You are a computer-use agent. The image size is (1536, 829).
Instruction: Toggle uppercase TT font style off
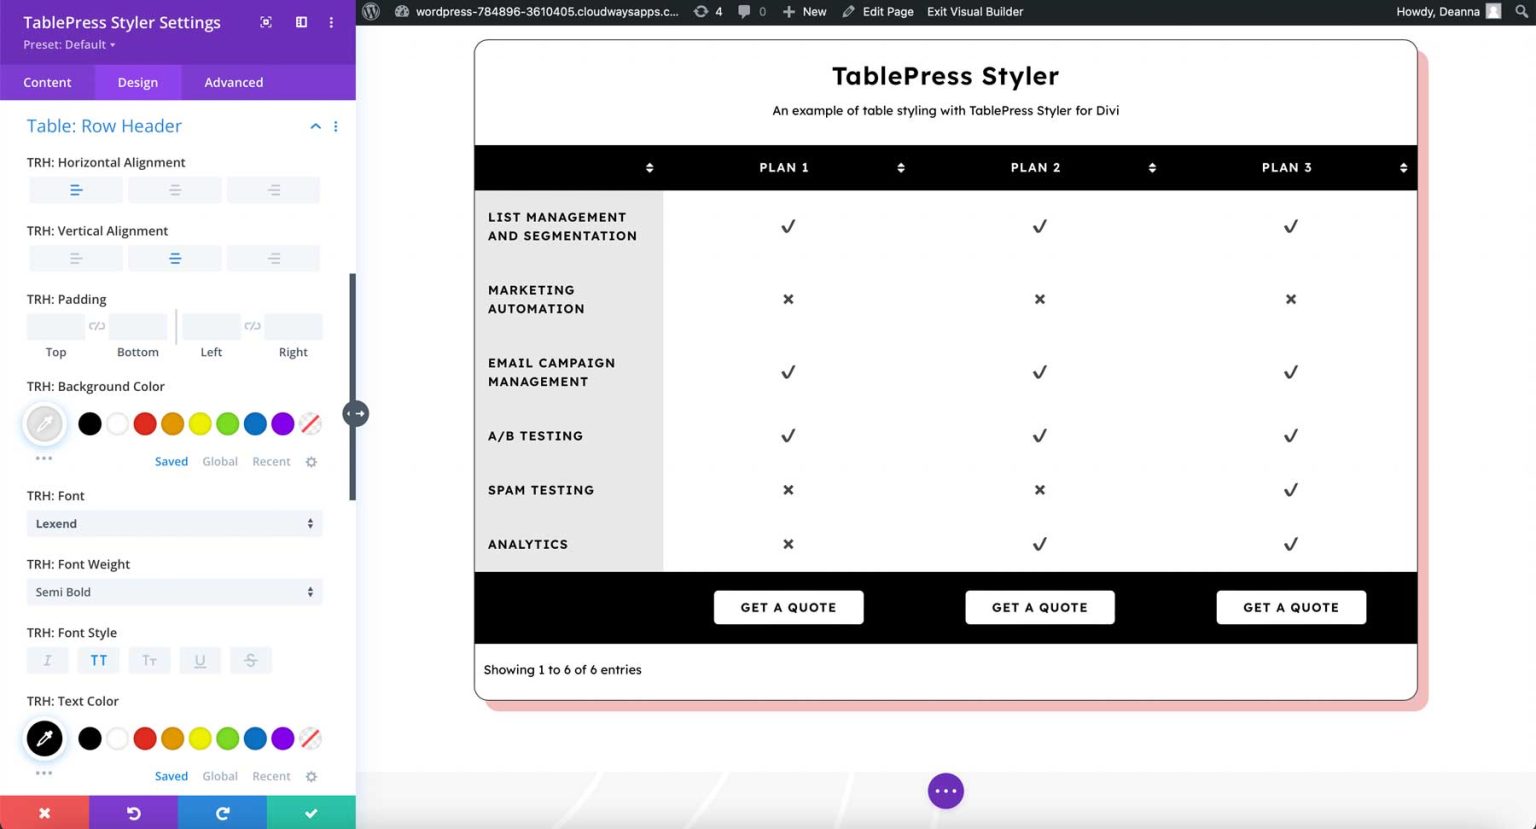(98, 660)
